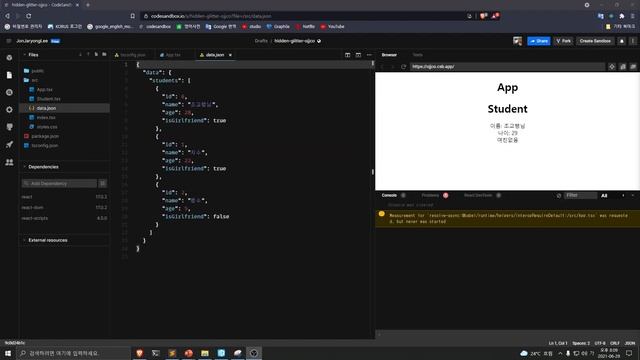Open the Windows Start menu
640x360 pixels.
(x=8, y=353)
